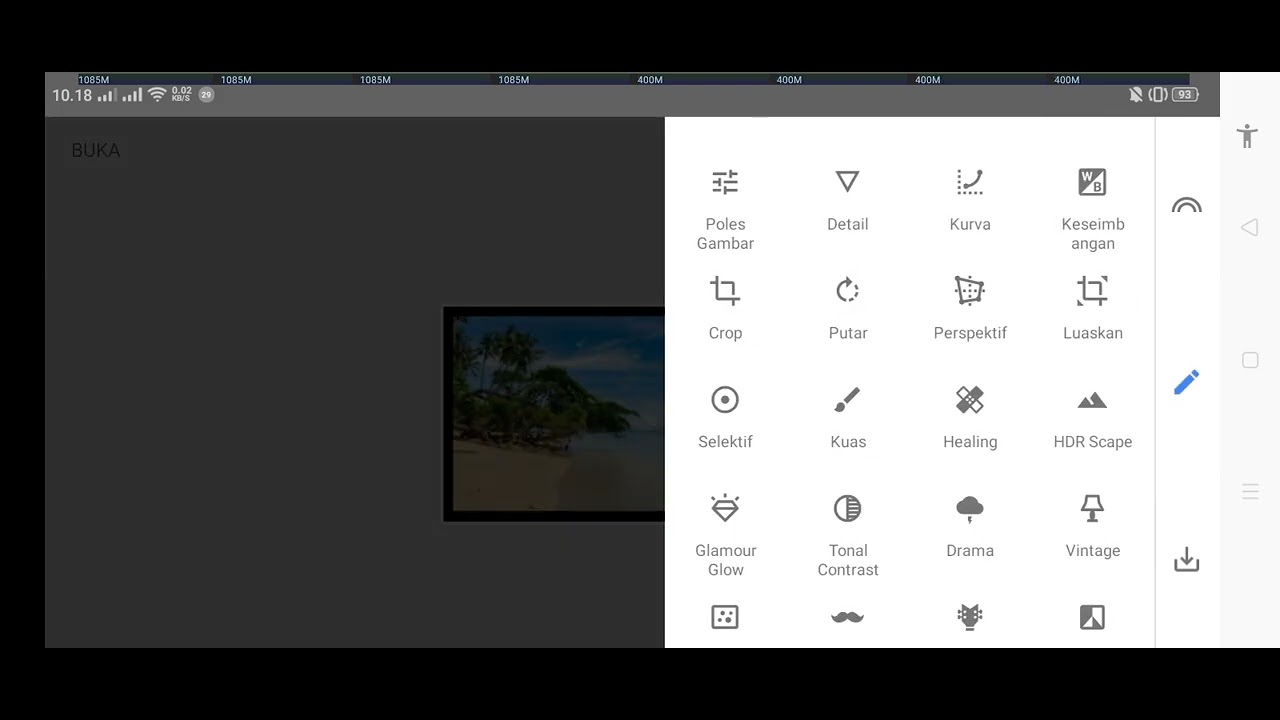
Task: Select the Detail tool
Action: pos(848,200)
